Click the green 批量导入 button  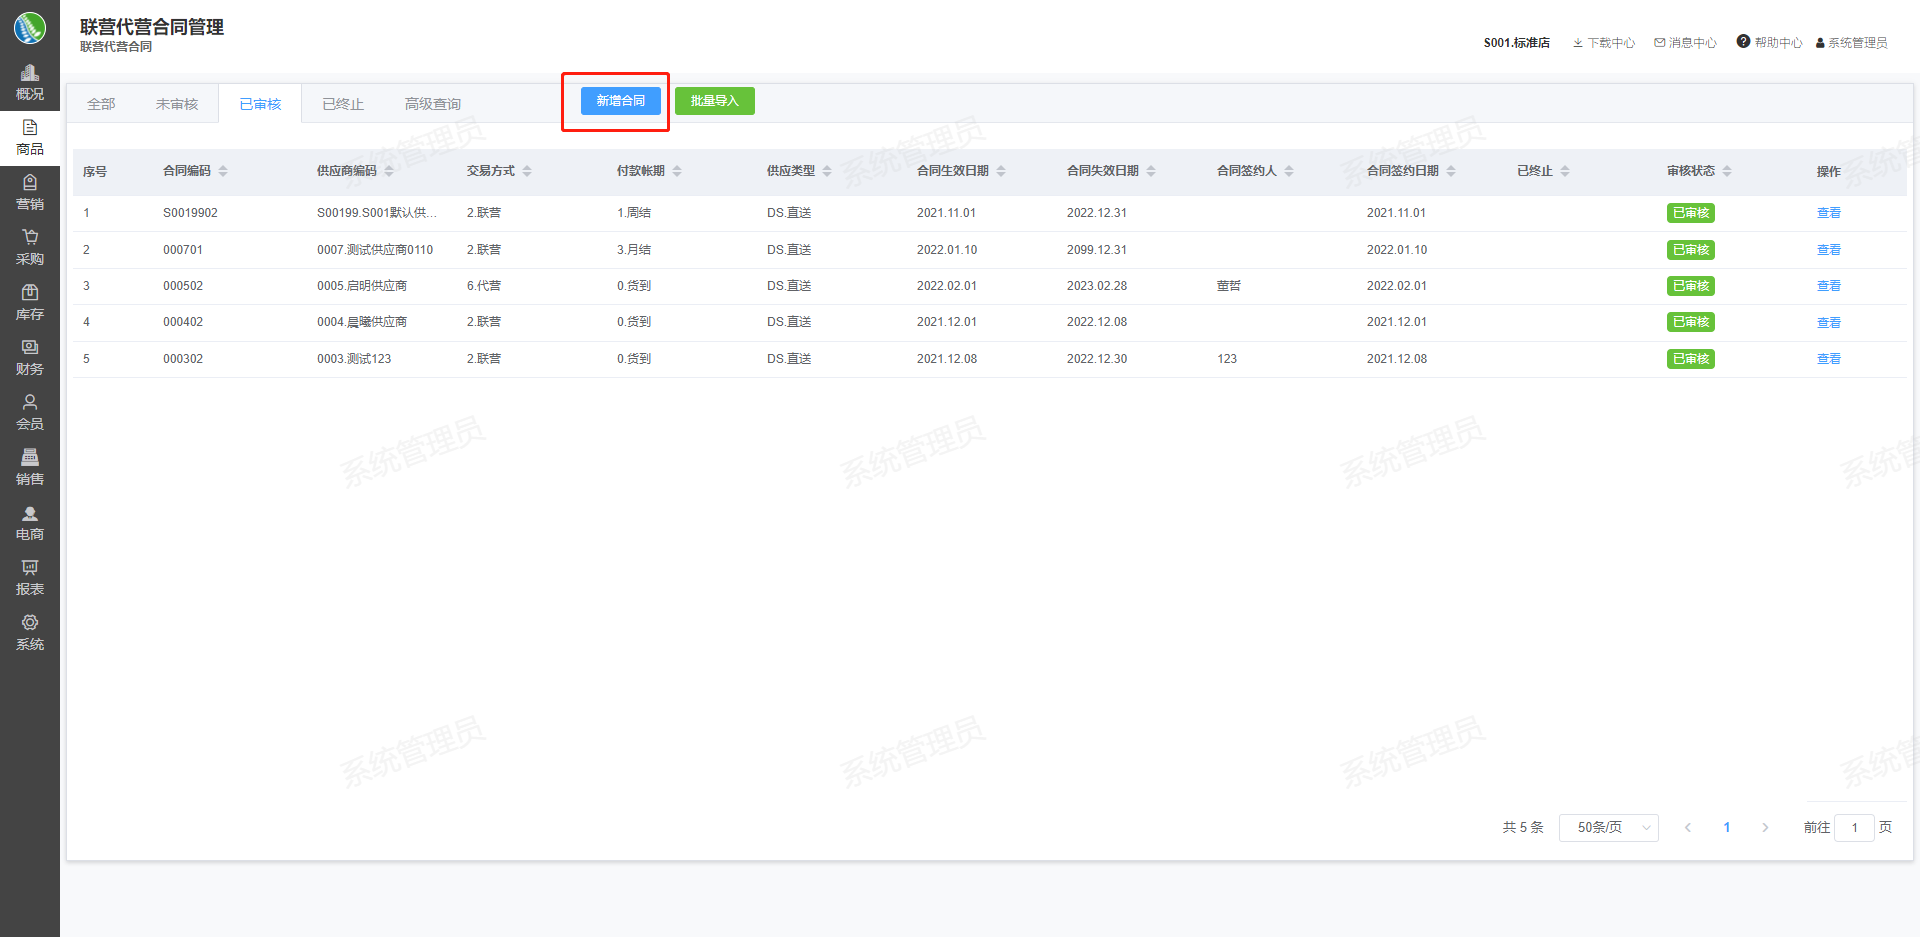(714, 101)
